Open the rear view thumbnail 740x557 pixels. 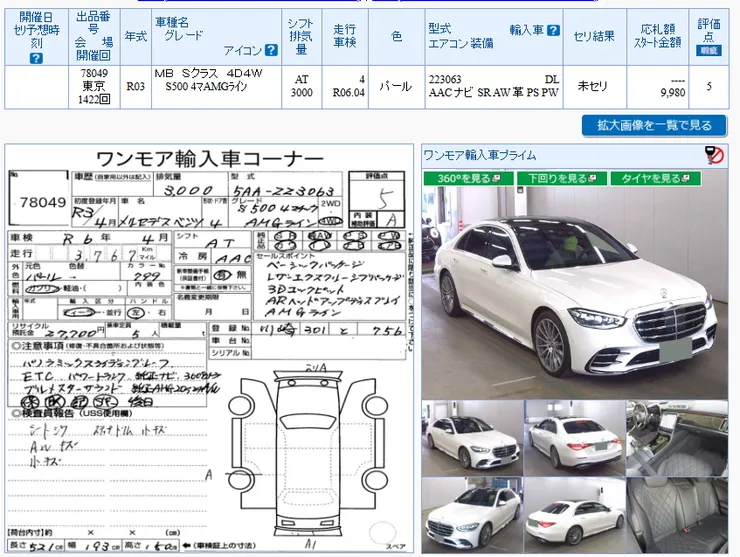[574, 439]
